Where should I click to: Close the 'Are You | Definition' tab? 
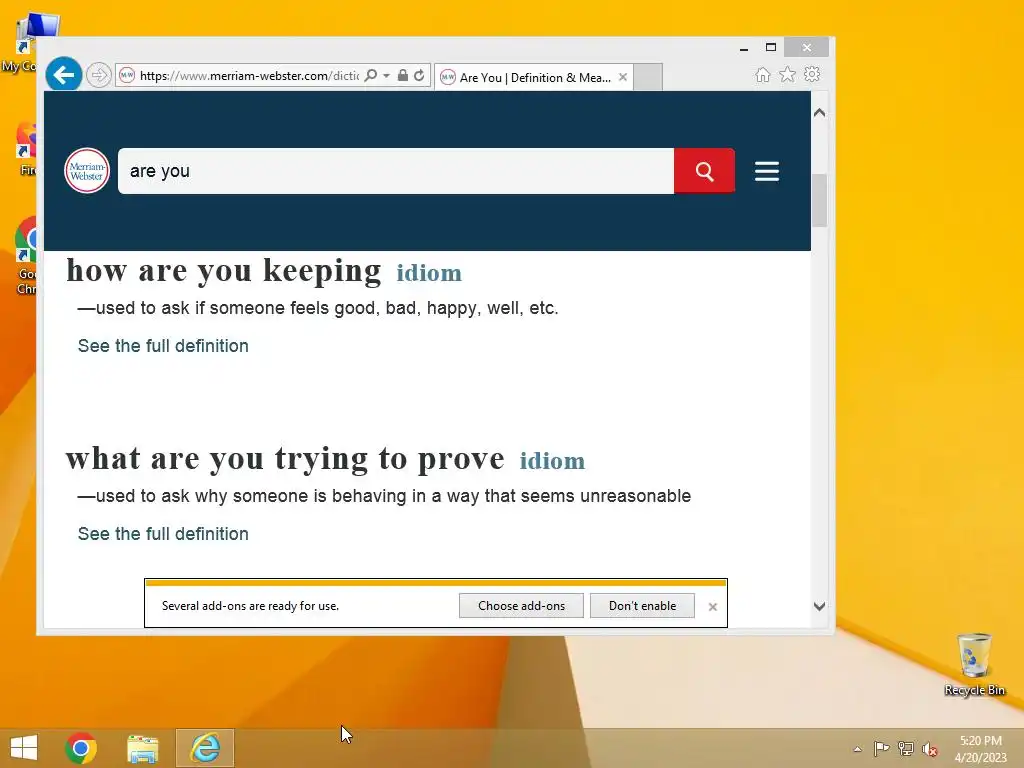click(623, 77)
